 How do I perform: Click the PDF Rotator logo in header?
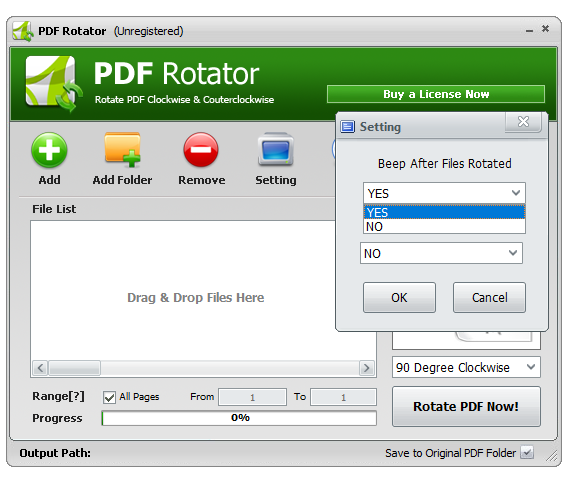pos(54,84)
